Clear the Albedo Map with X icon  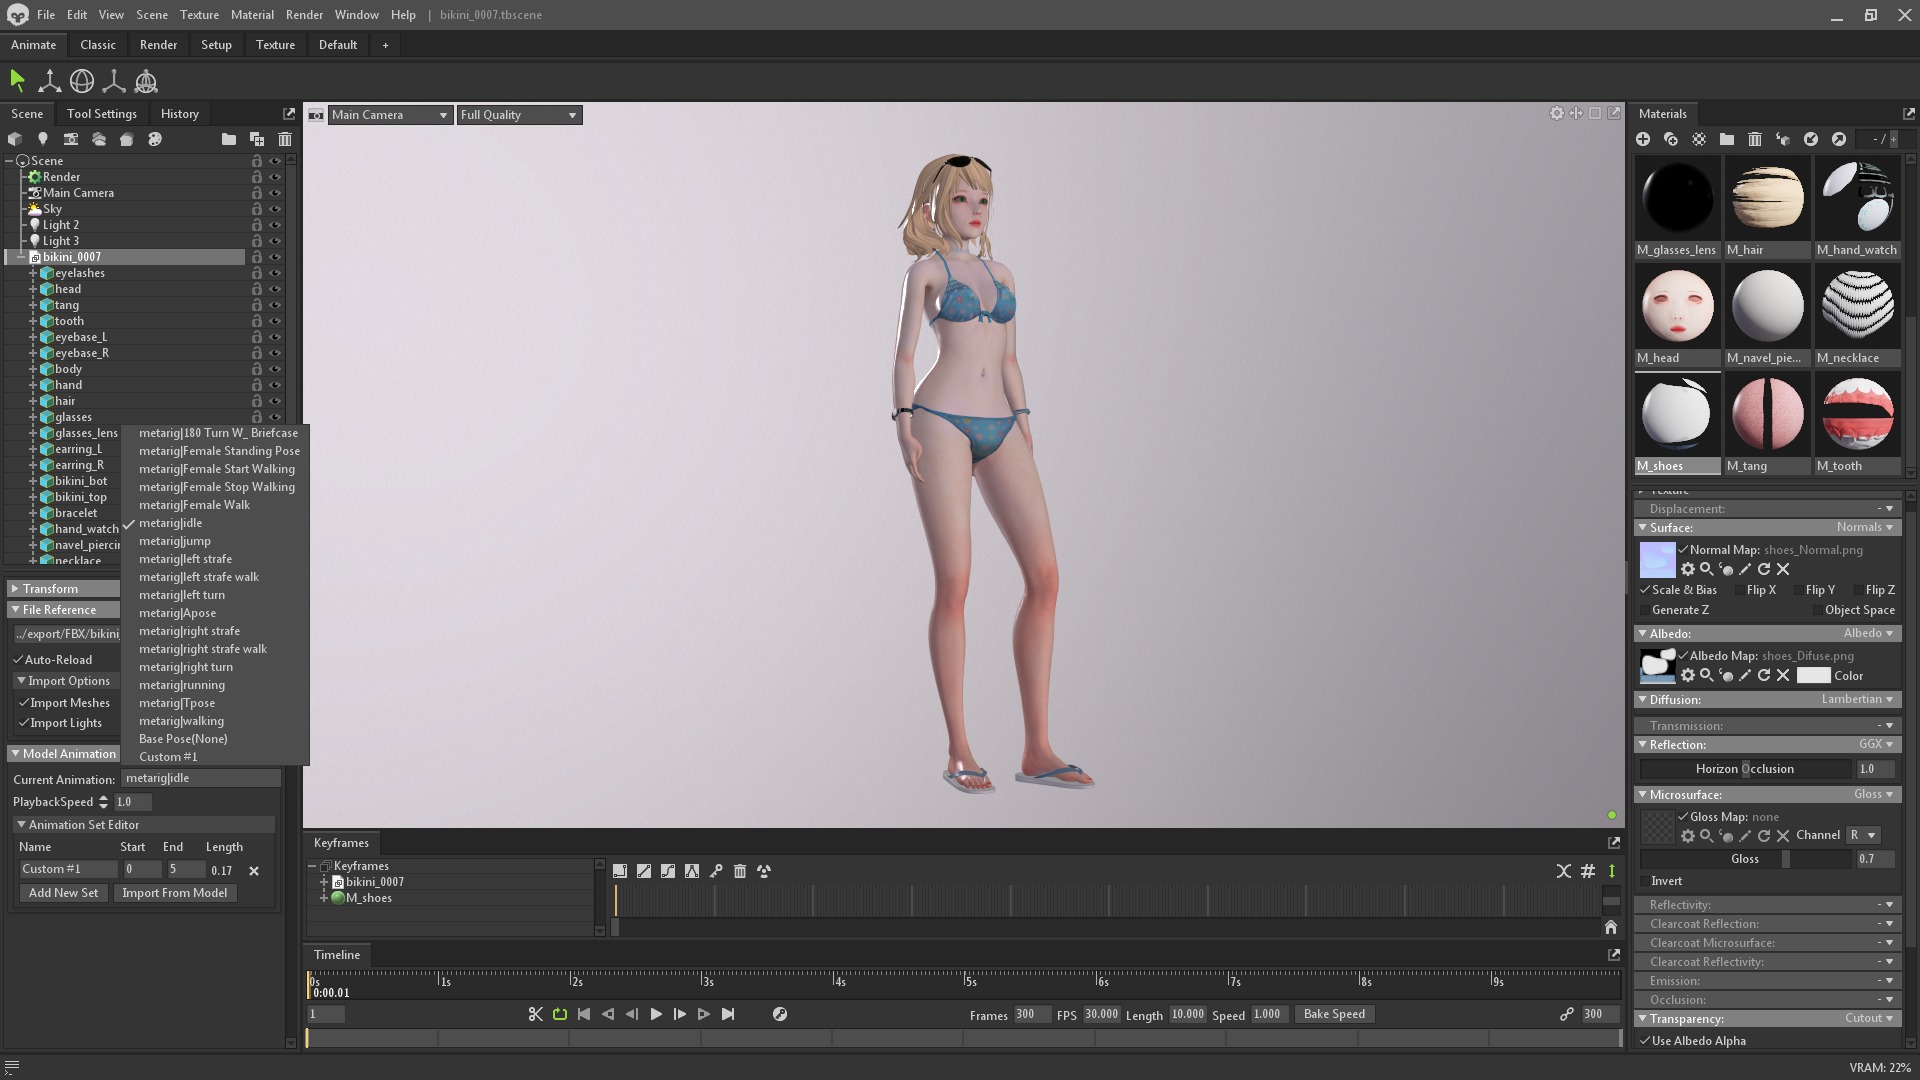pos(1783,675)
